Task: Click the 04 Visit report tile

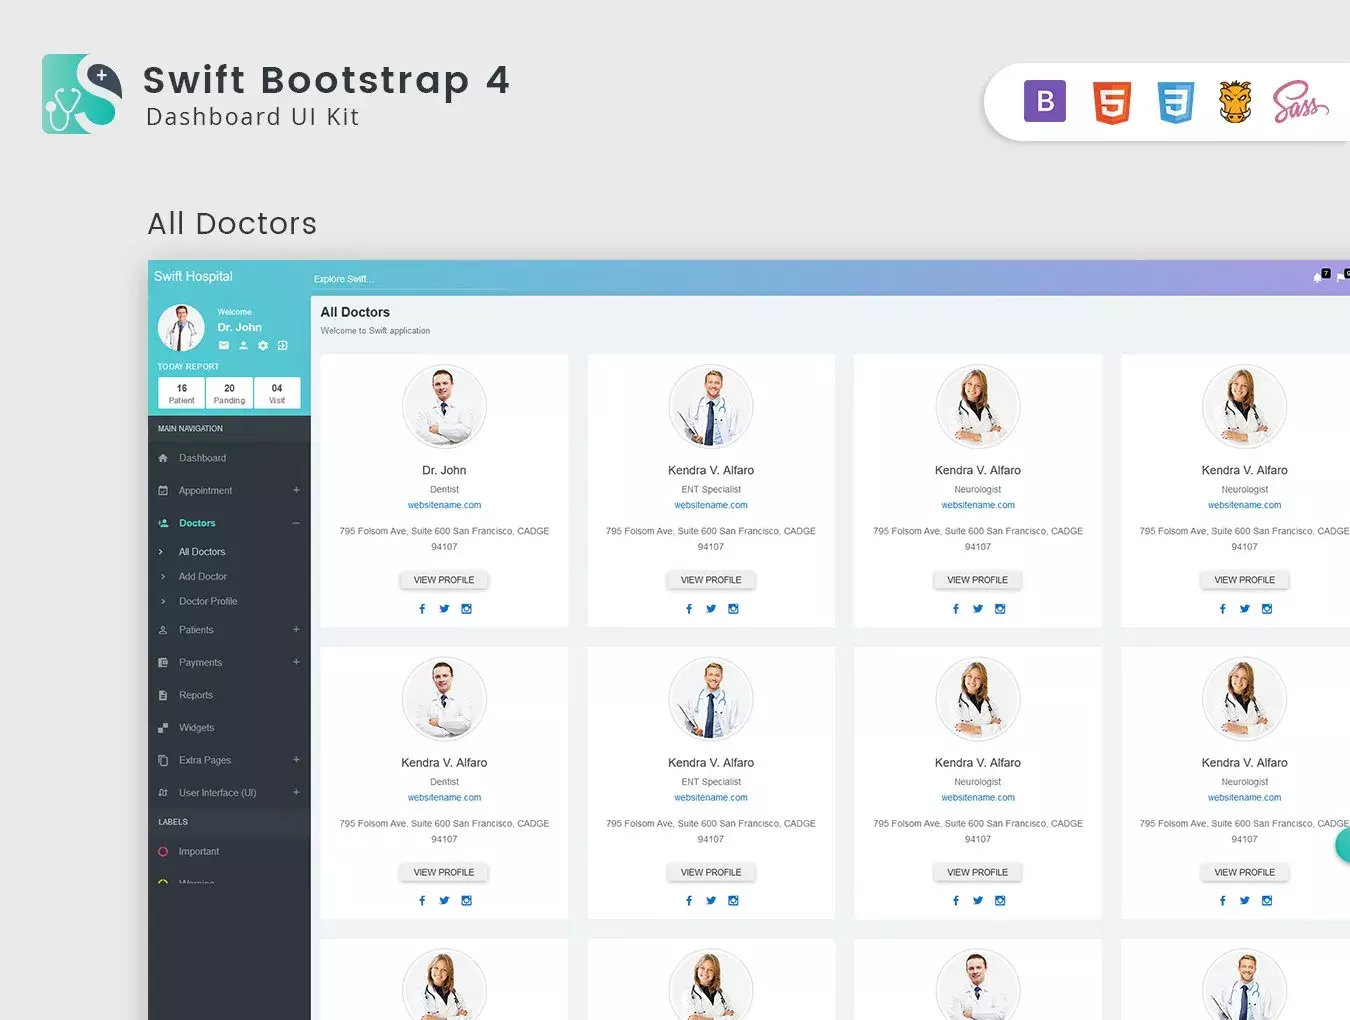Action: pyautogui.click(x=277, y=393)
